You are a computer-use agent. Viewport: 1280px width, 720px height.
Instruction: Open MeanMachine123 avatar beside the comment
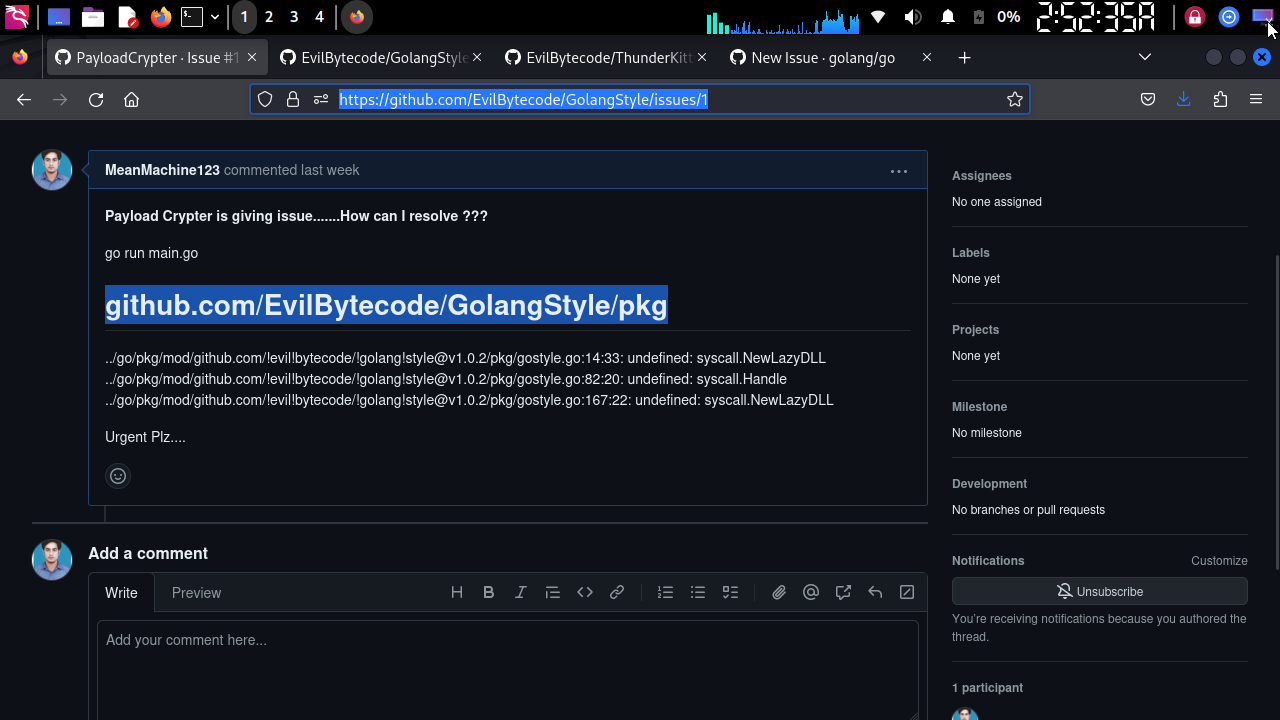tap(52, 170)
